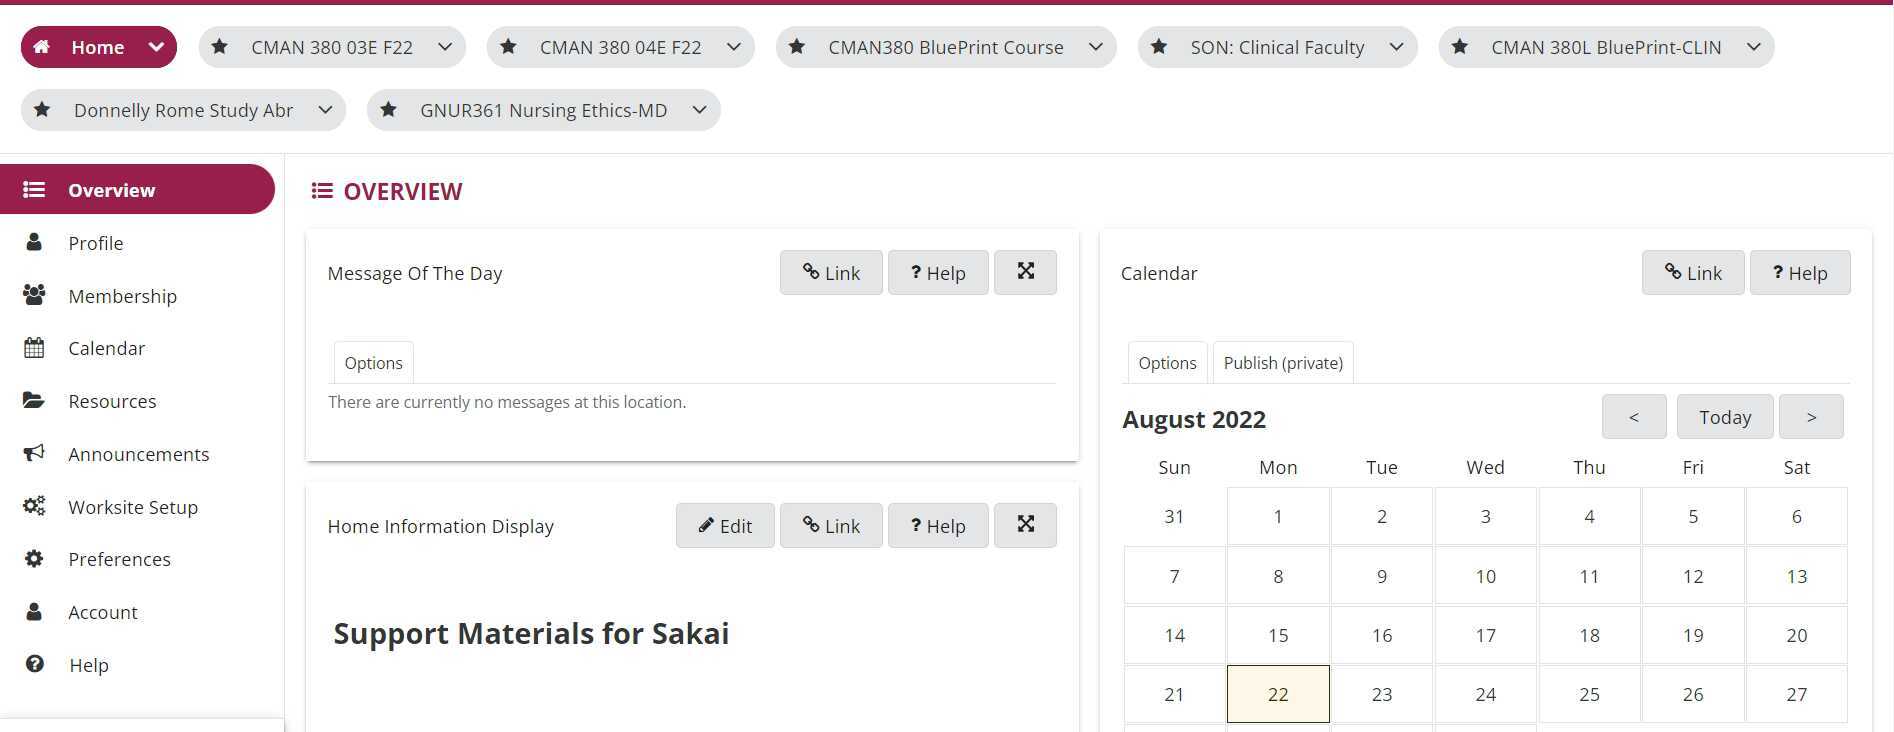Image resolution: width=1894 pixels, height=732 pixels.
Task: Select August 22 in the calendar
Action: point(1278,694)
